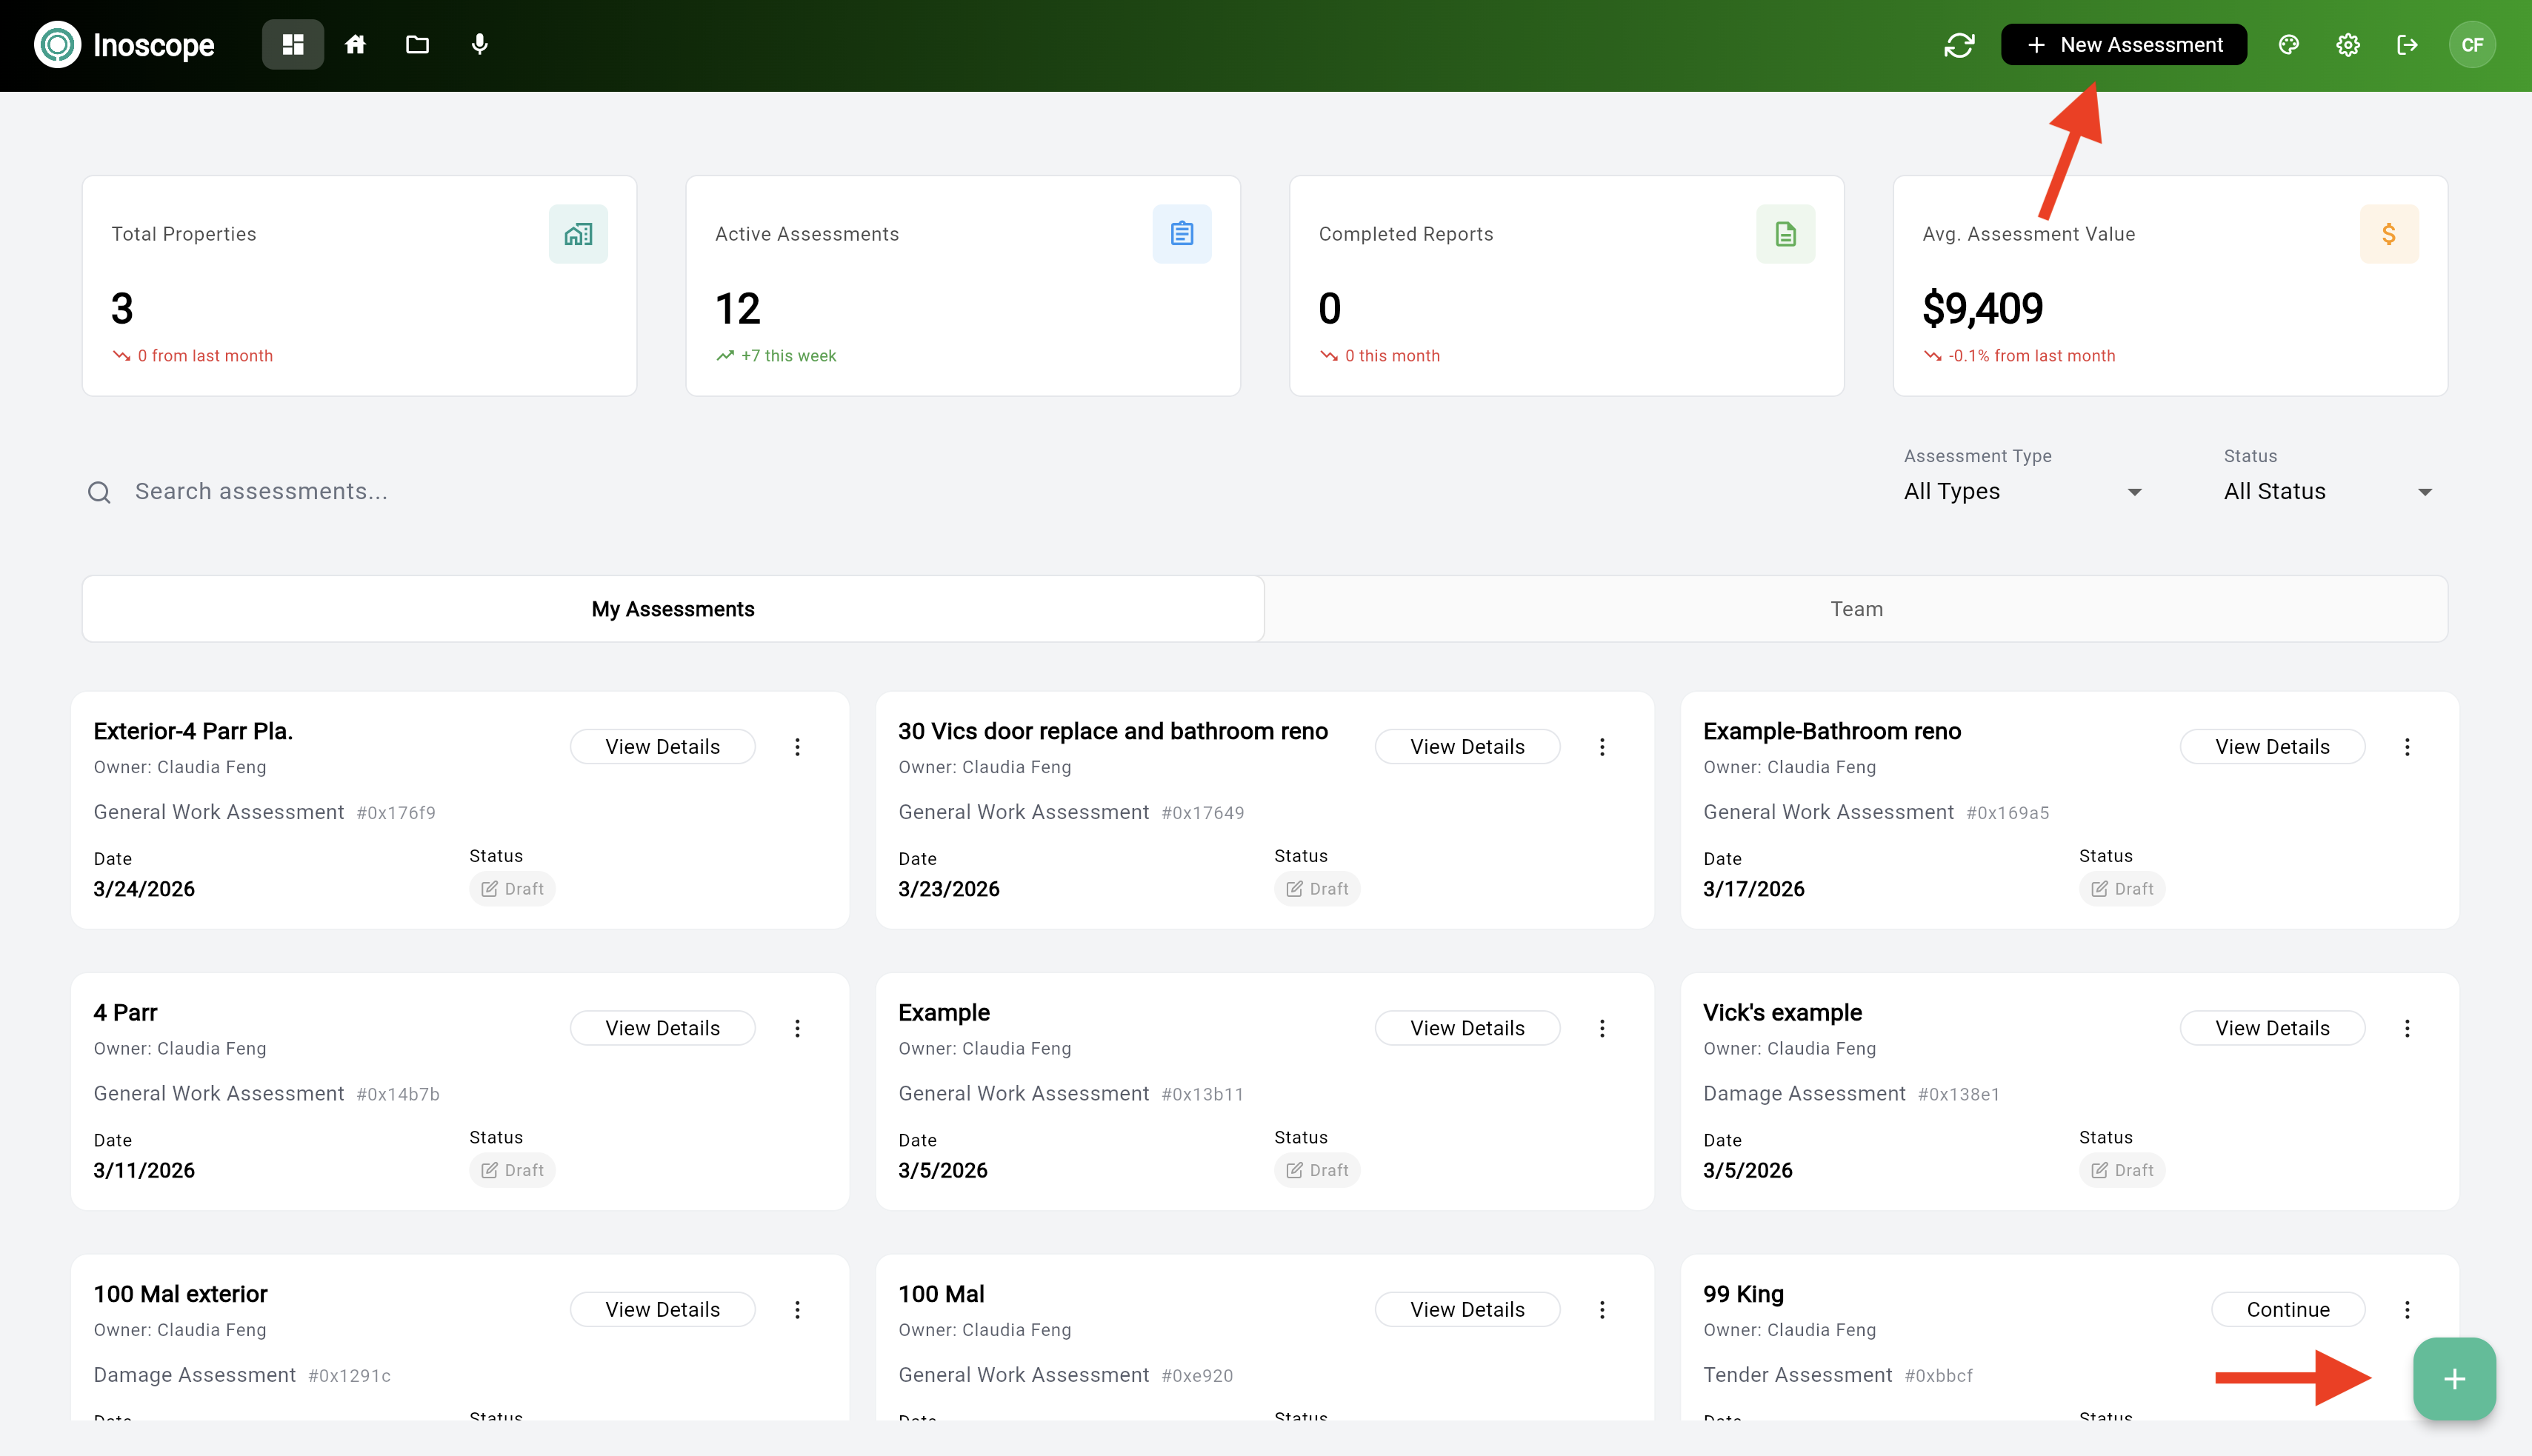Click the Total Properties building icon
Viewport: 2532px width, 1456px height.
point(578,233)
